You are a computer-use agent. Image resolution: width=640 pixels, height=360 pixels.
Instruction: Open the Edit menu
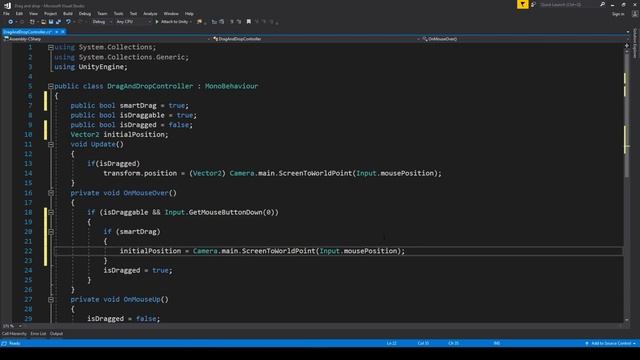(19, 14)
